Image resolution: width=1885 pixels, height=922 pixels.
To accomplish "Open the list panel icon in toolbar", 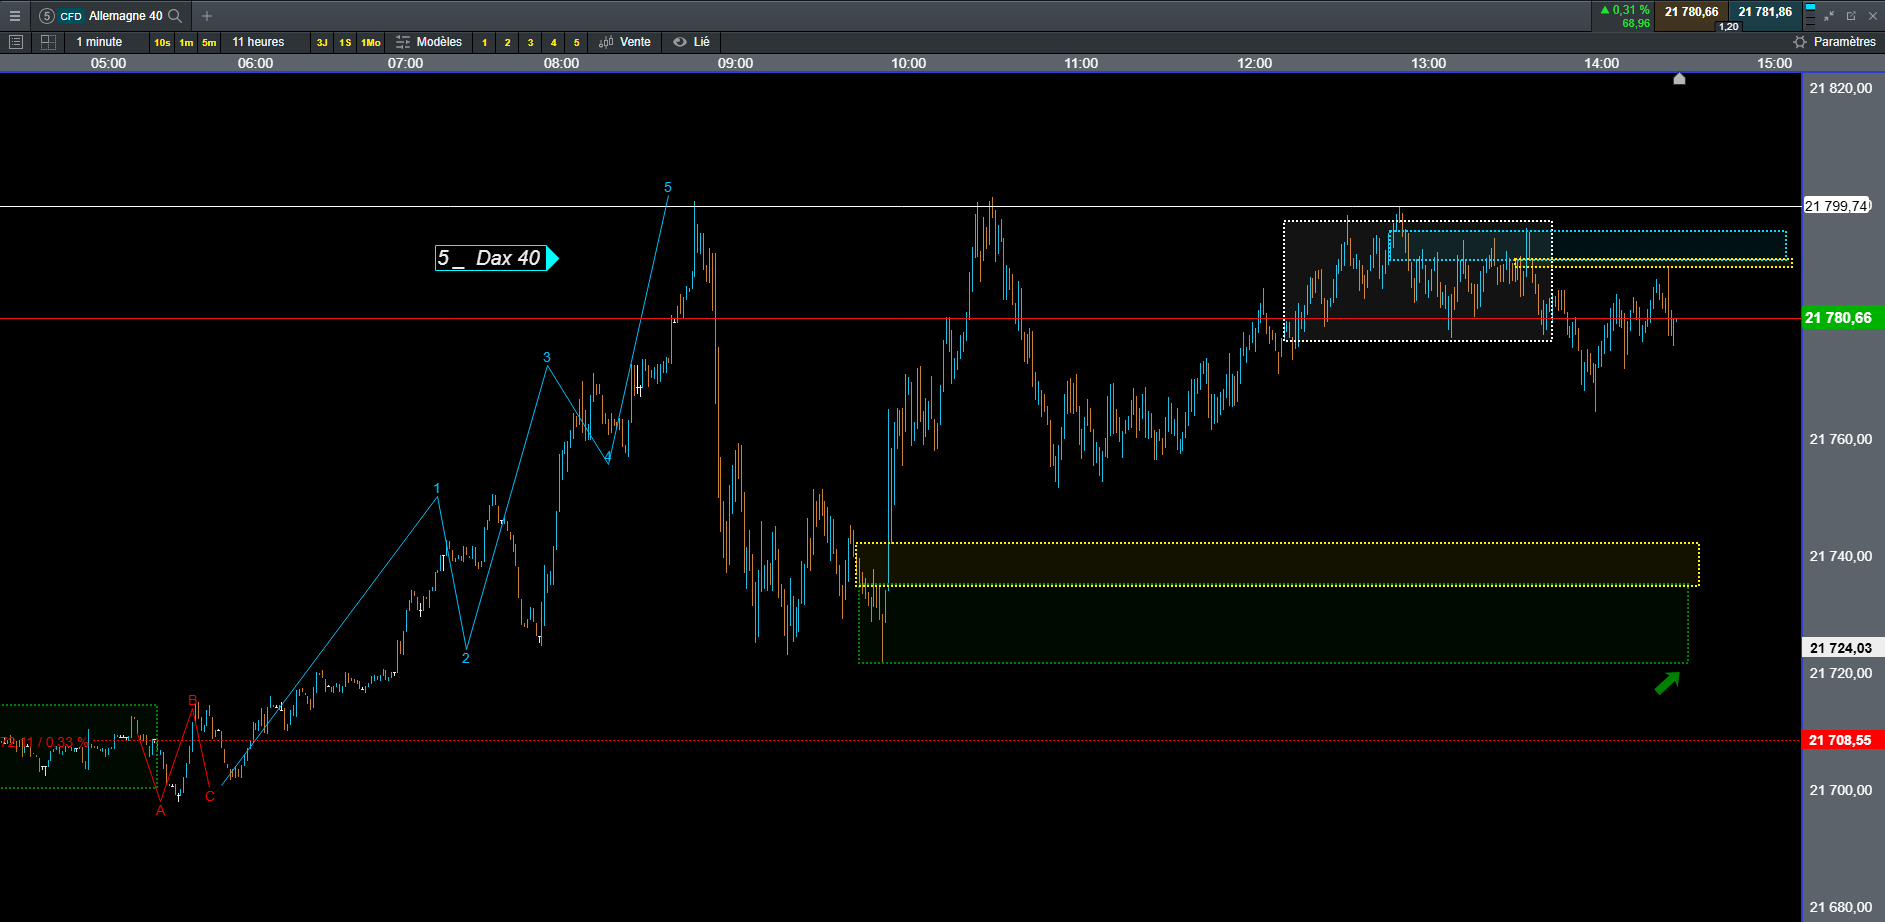I will pyautogui.click(x=15, y=42).
